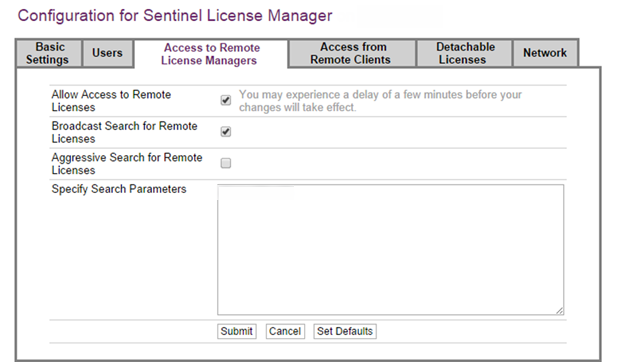Enable Aggressive Search for Remote Licenses
The image size is (624, 362).
[226, 163]
